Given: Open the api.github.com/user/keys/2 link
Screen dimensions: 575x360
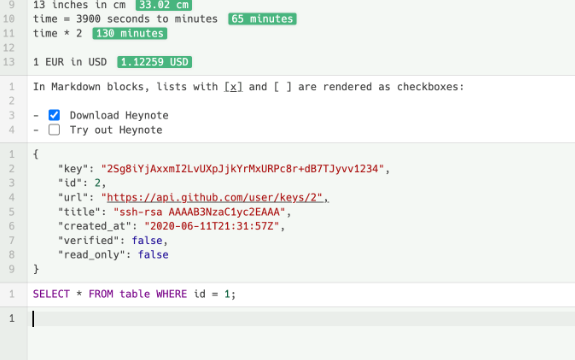Looking at the screenshot, I should pyautogui.click(x=215, y=198).
